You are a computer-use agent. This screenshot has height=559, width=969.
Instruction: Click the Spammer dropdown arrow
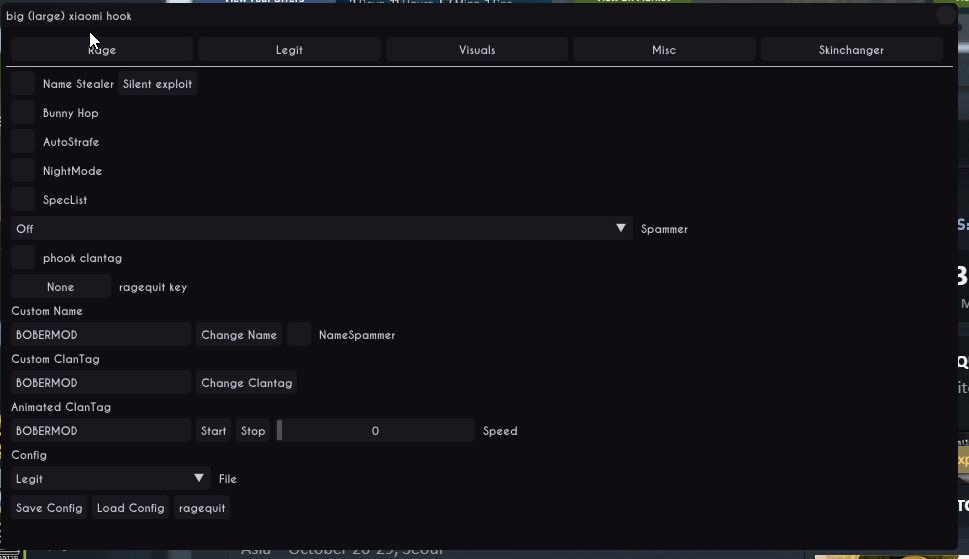[x=621, y=229]
